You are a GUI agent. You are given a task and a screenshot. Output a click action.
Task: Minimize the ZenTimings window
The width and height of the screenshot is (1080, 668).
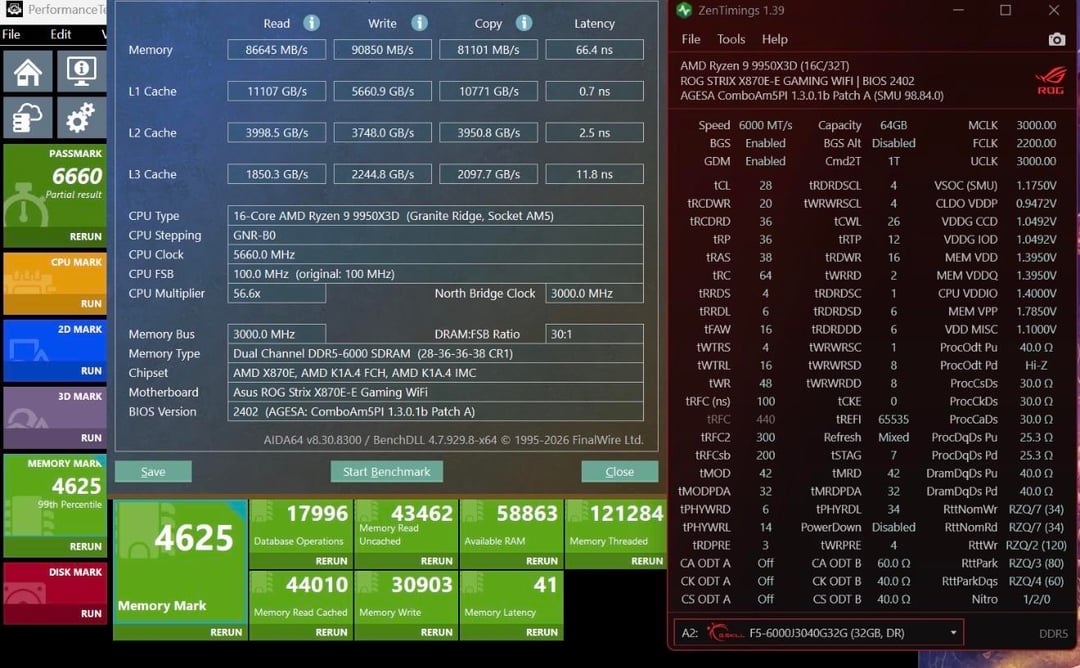point(959,10)
